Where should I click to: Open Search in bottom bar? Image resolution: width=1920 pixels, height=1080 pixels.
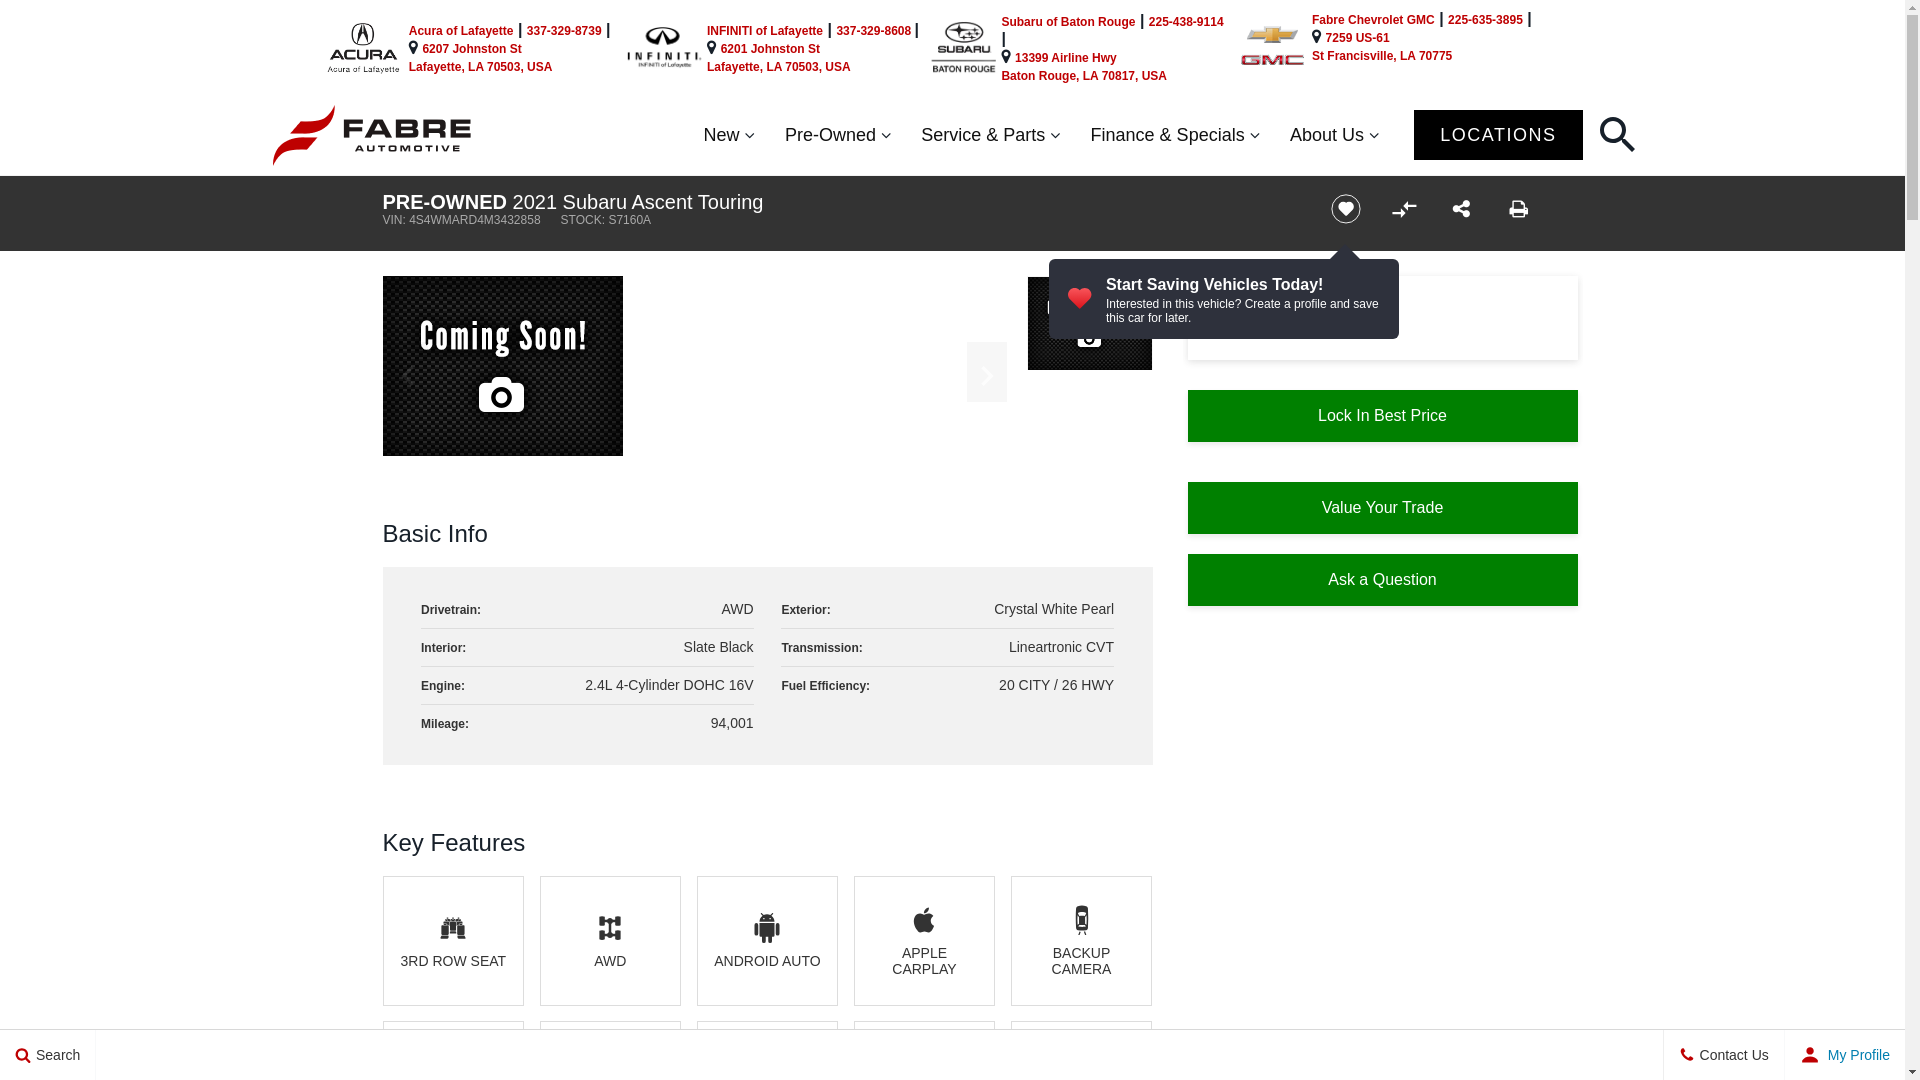(x=48, y=1055)
